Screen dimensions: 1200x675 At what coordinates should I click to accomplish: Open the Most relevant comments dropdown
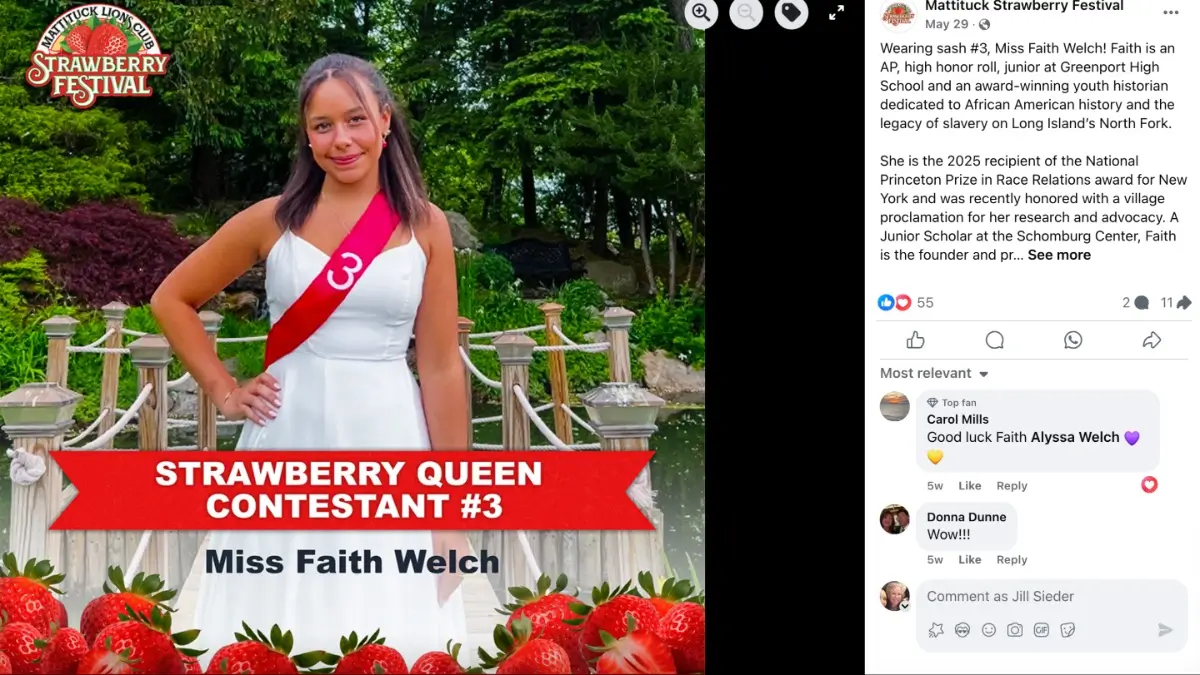(934, 373)
